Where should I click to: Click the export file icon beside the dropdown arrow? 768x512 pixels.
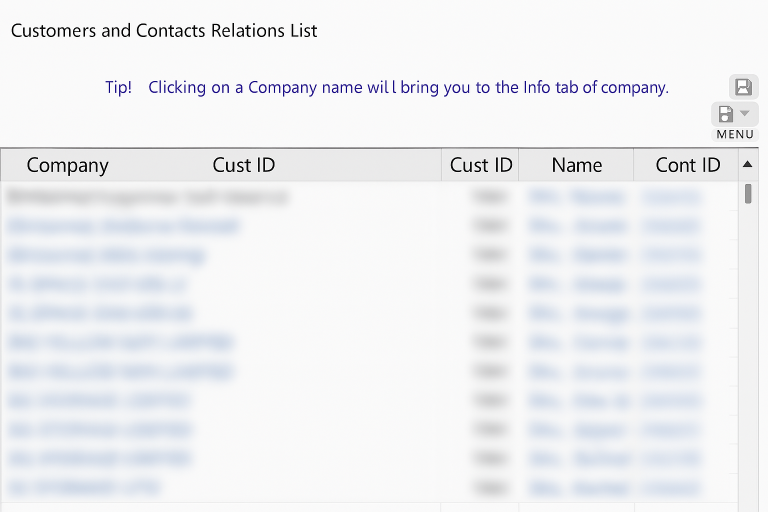click(x=726, y=114)
